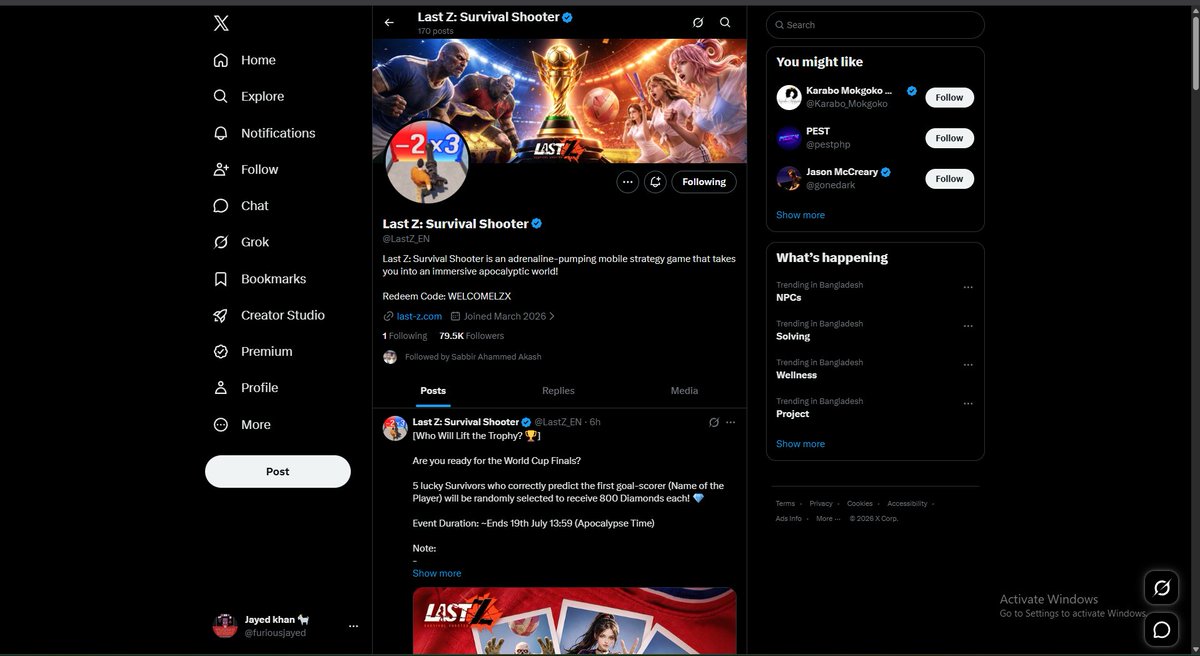Open Last Z profile avatar picture

427,161
